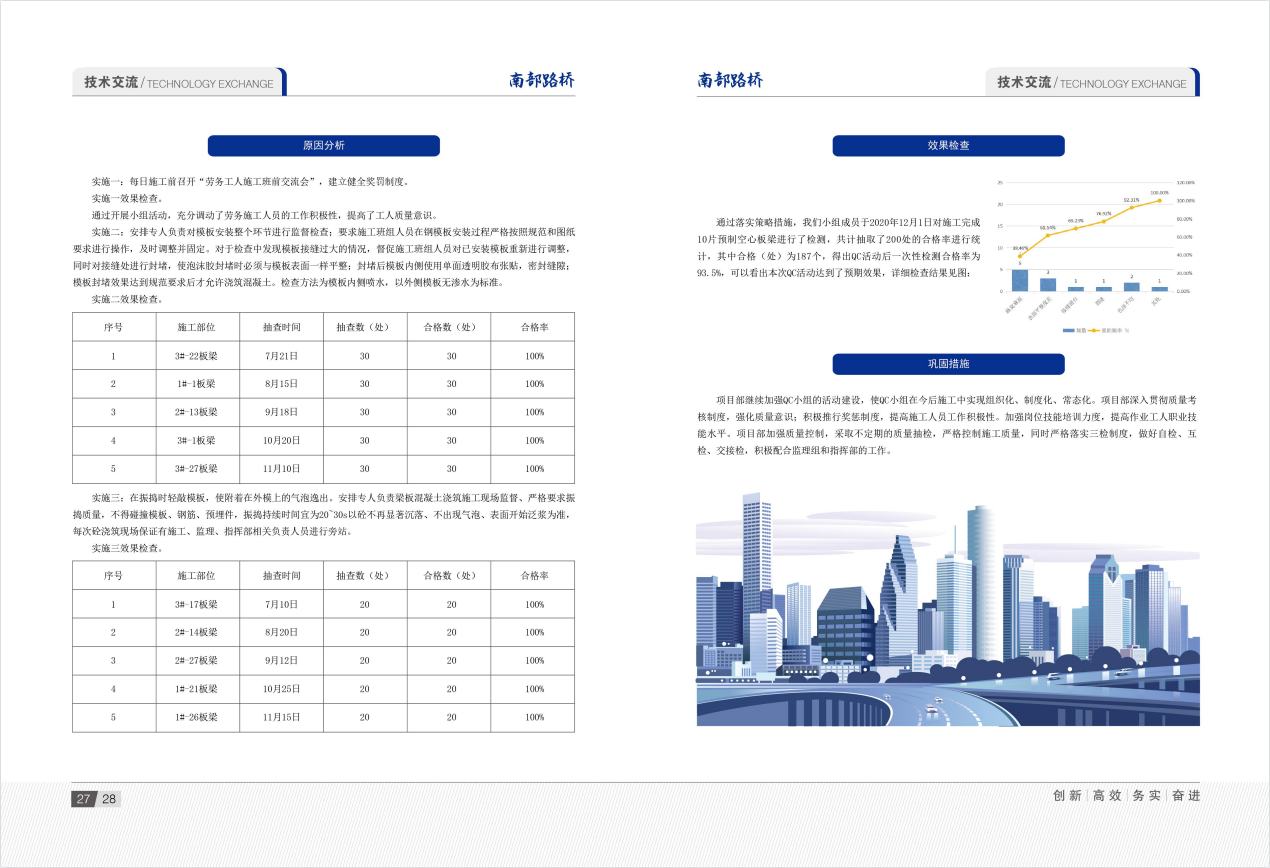
Task: Click the 92.31% data point on line
Action: coord(1132,207)
